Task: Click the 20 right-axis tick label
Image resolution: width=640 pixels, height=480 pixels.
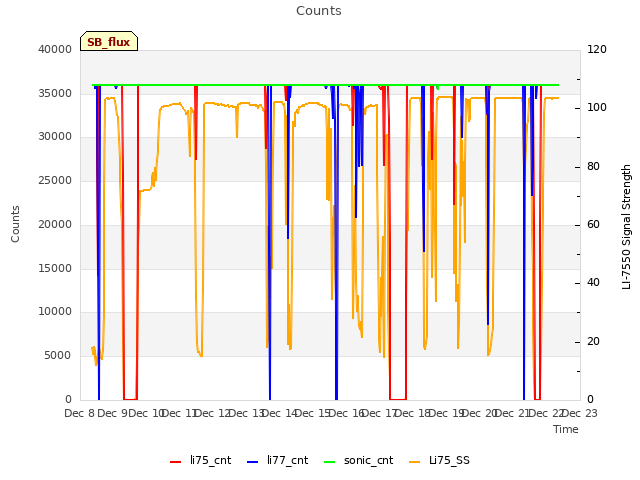Action: (x=593, y=342)
